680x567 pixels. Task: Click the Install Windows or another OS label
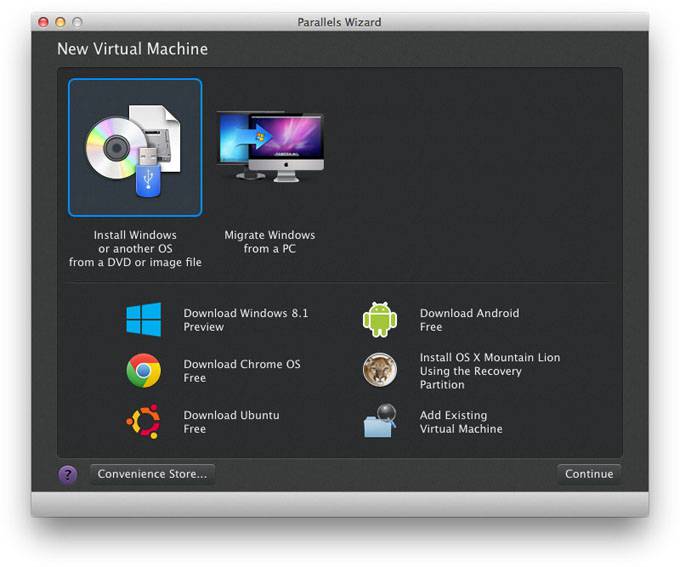tap(135, 249)
